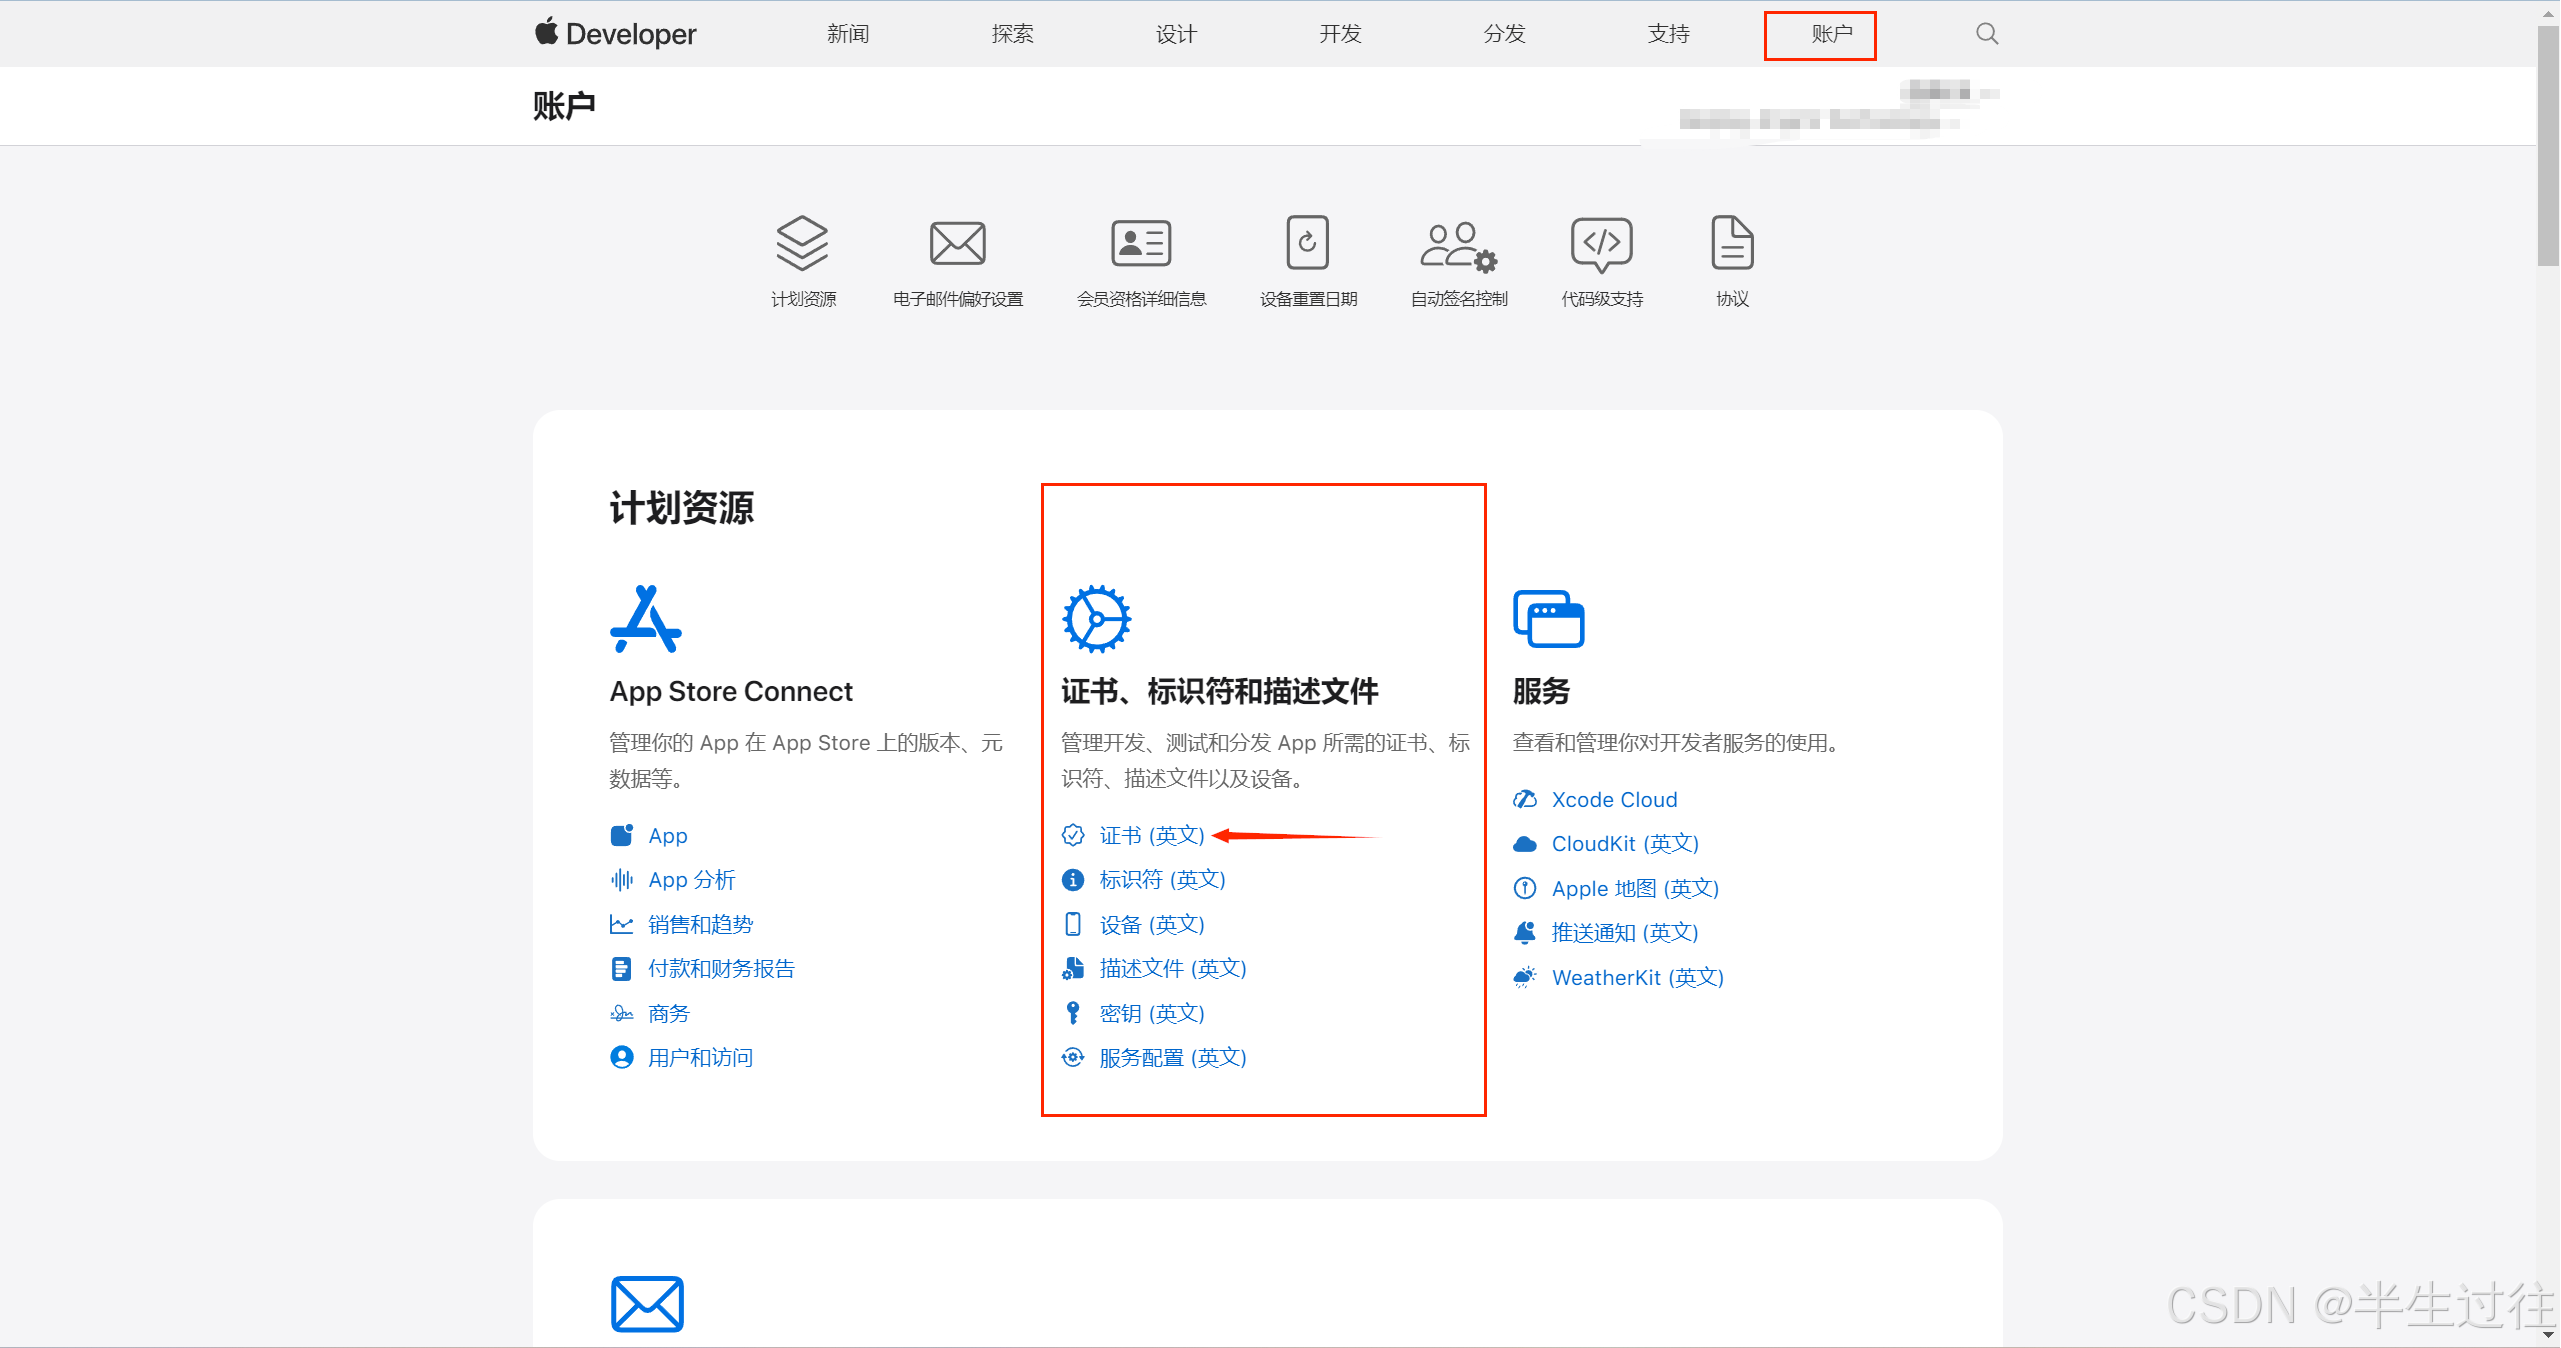This screenshot has height=1348, width=2561.
Task: Click the small icon beside App link
Action: pyautogui.click(x=622, y=835)
